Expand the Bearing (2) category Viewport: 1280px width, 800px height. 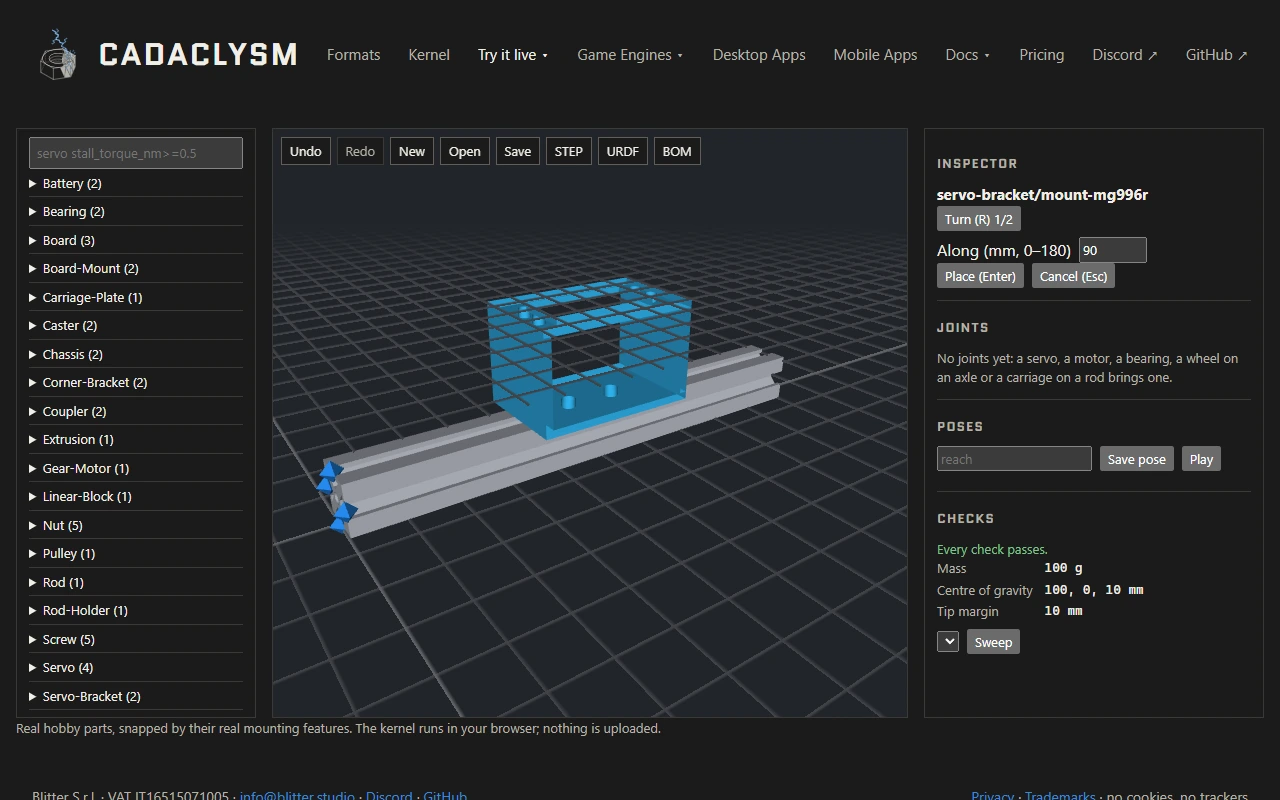coord(136,212)
